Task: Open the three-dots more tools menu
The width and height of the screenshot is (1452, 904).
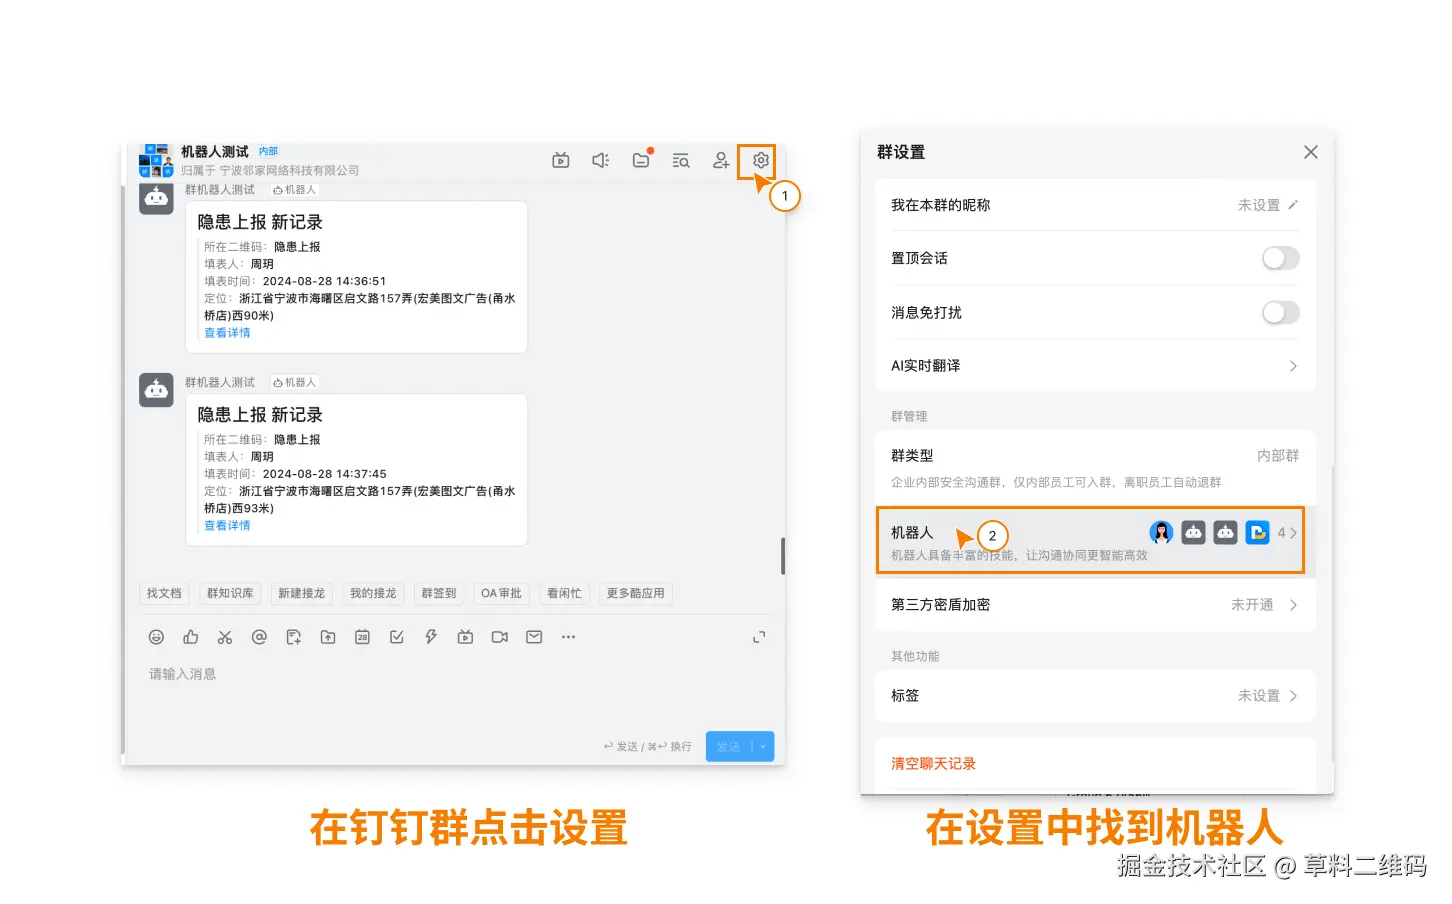Action: [x=568, y=637]
